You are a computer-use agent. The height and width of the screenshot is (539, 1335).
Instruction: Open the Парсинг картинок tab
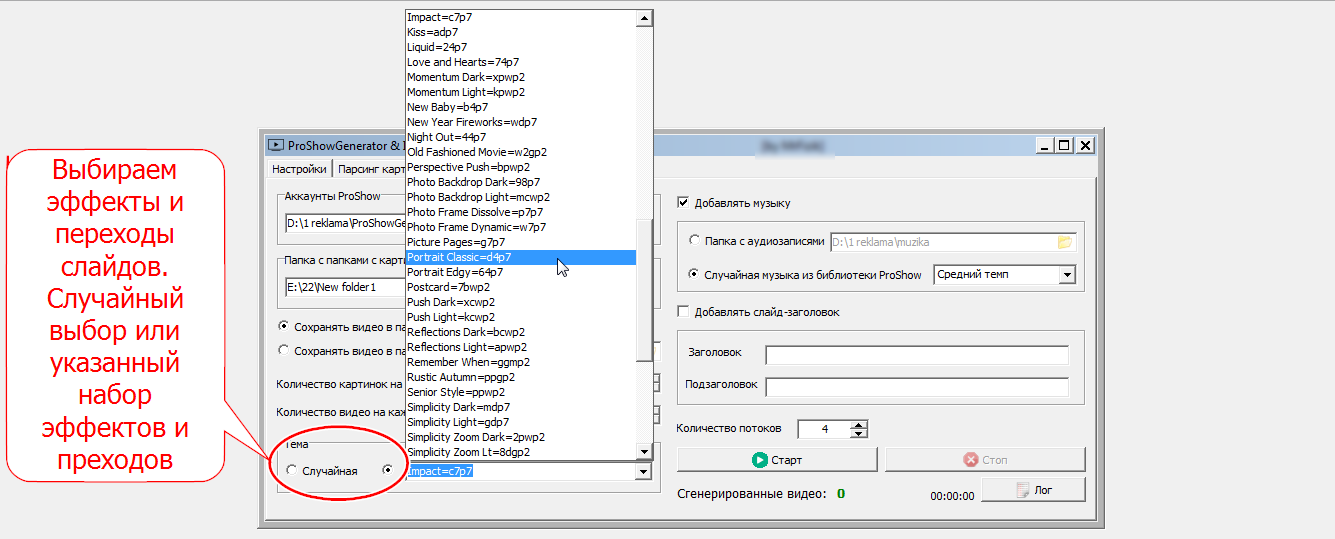369,169
